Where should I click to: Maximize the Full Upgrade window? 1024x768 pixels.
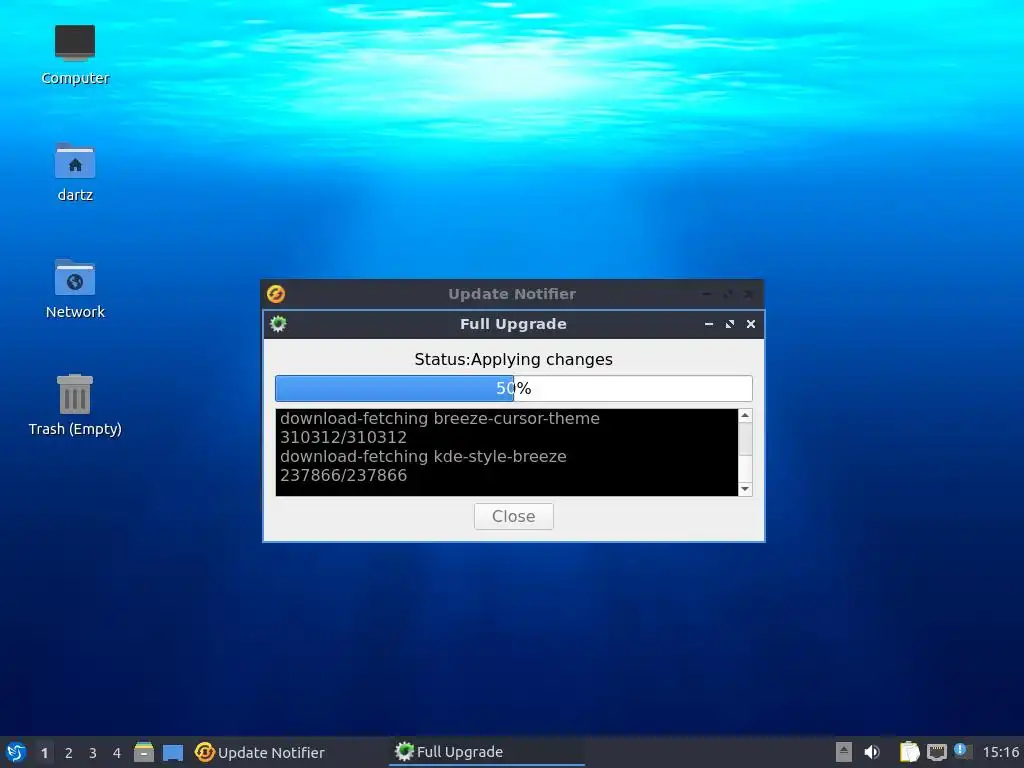[x=730, y=324]
